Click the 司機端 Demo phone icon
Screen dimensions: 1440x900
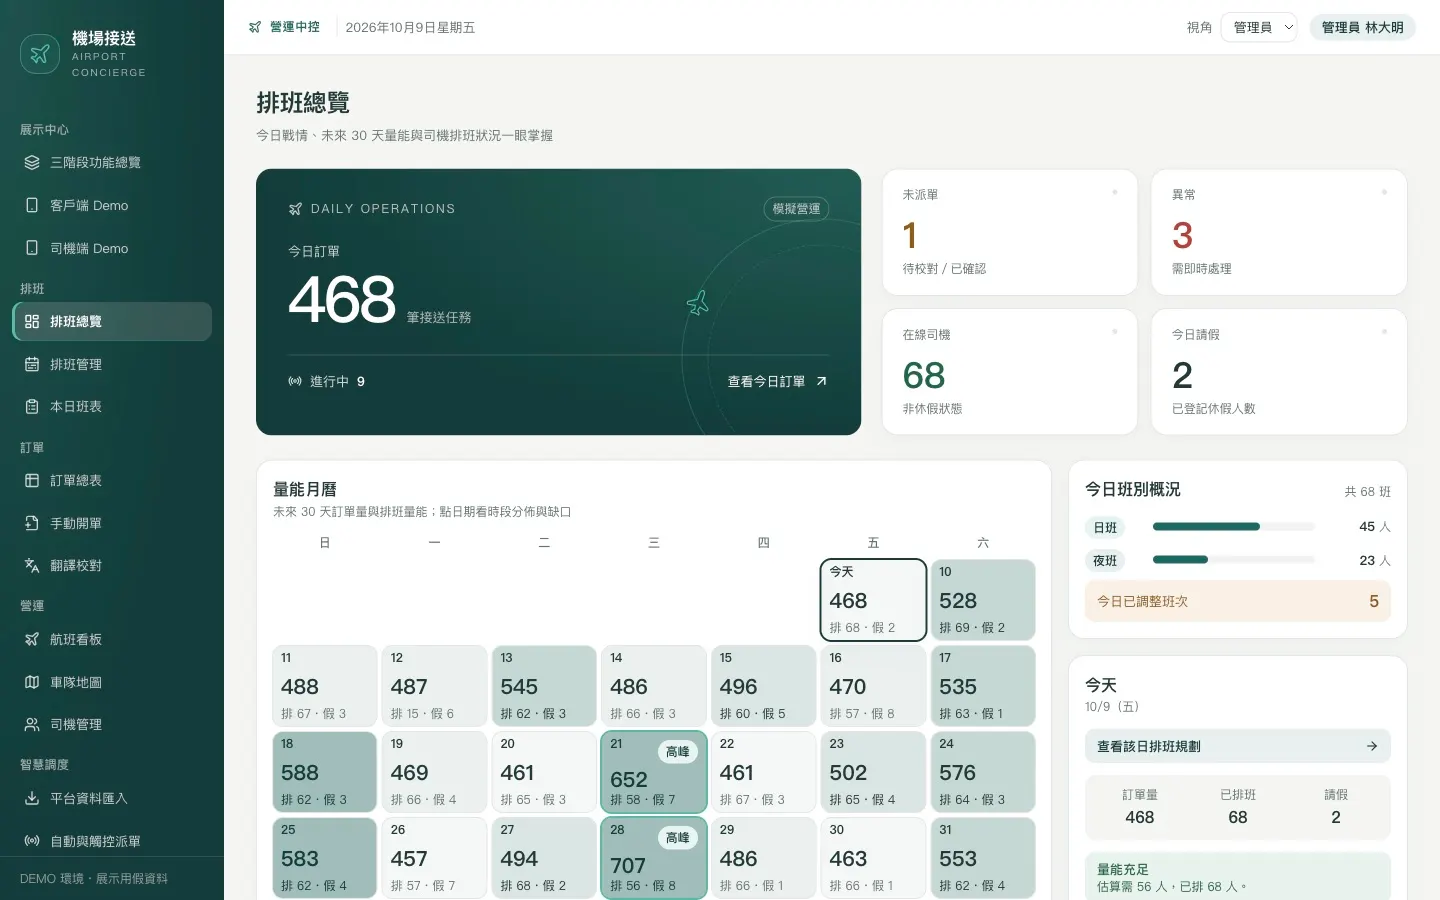(x=32, y=248)
